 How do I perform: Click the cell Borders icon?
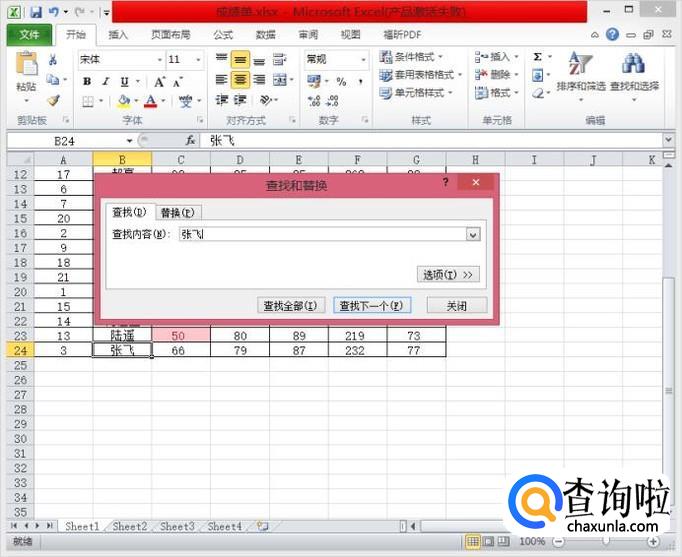click(x=88, y=101)
